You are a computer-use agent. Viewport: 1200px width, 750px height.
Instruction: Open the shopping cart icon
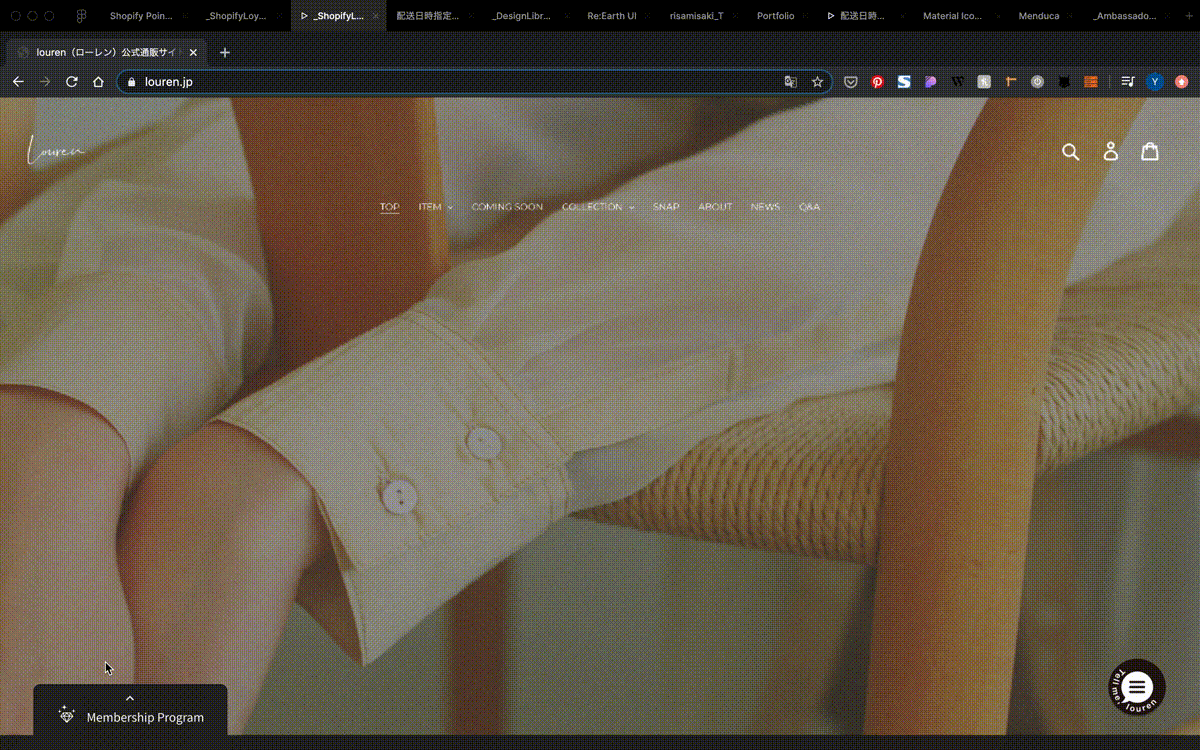(x=1150, y=151)
